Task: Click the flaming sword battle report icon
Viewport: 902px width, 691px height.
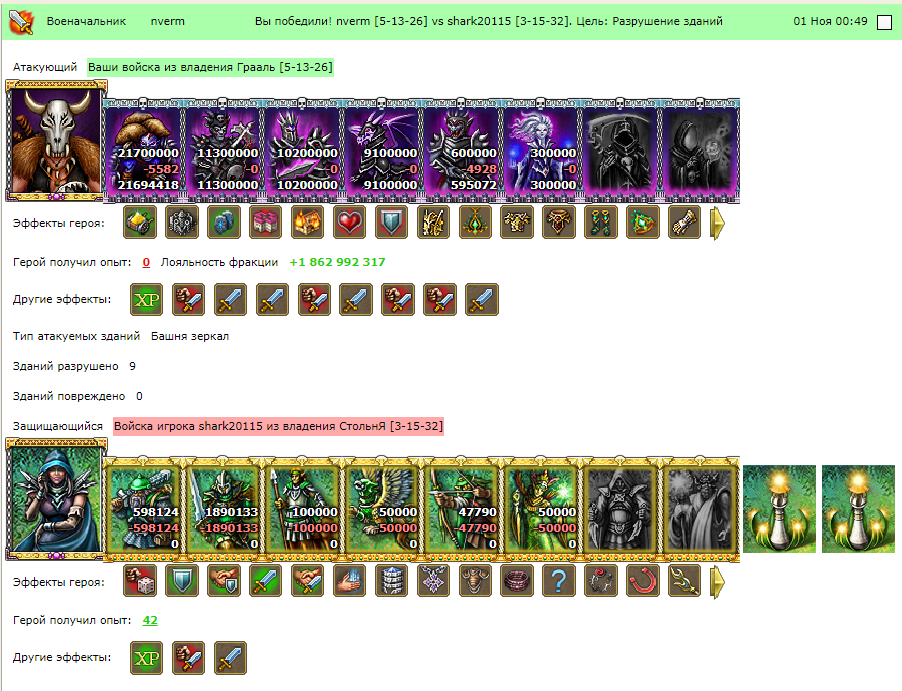Action: pyautogui.click(x=21, y=22)
